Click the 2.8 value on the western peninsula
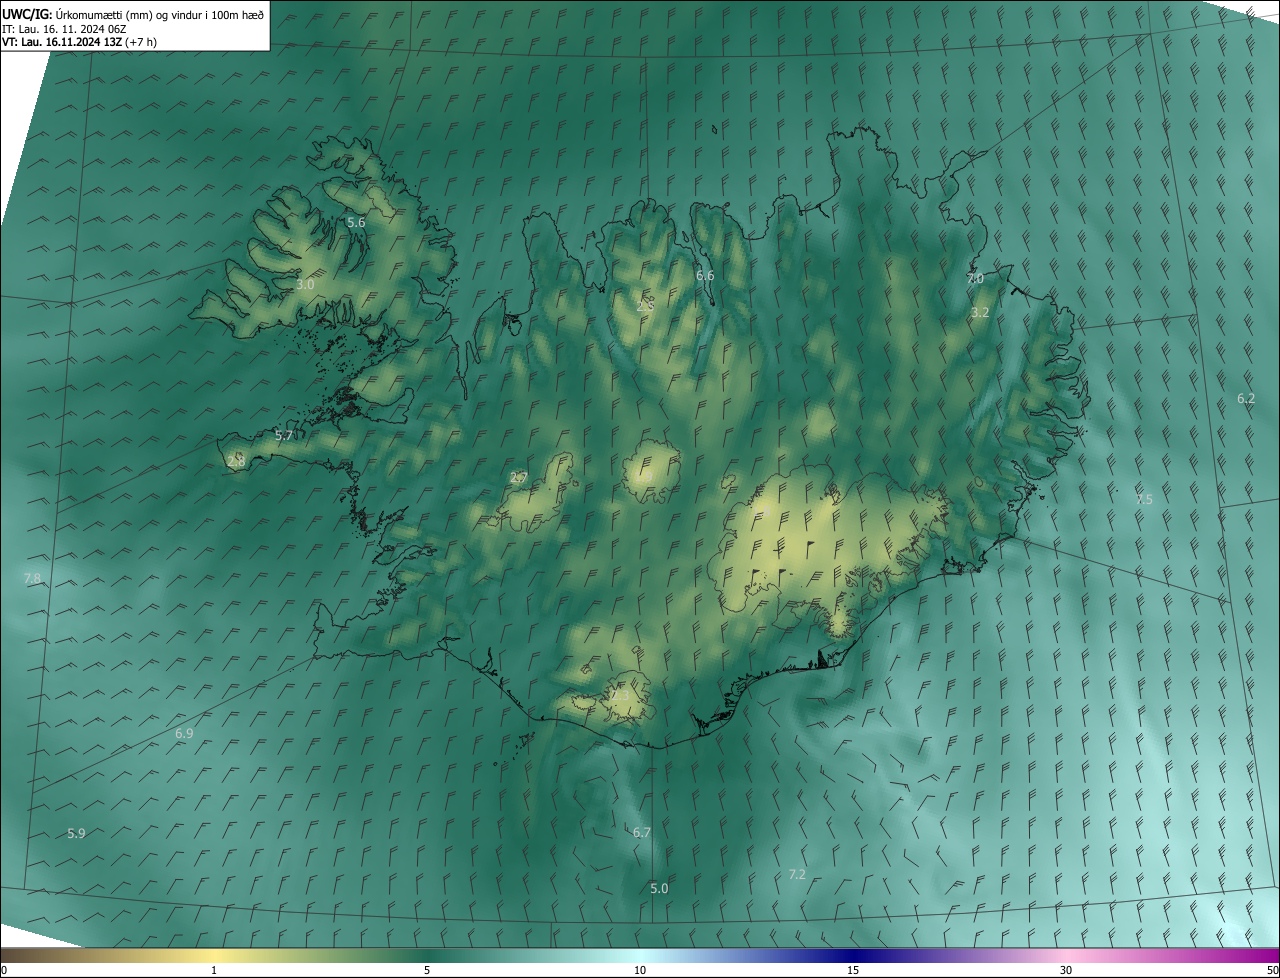1280x978 pixels. pos(236,461)
